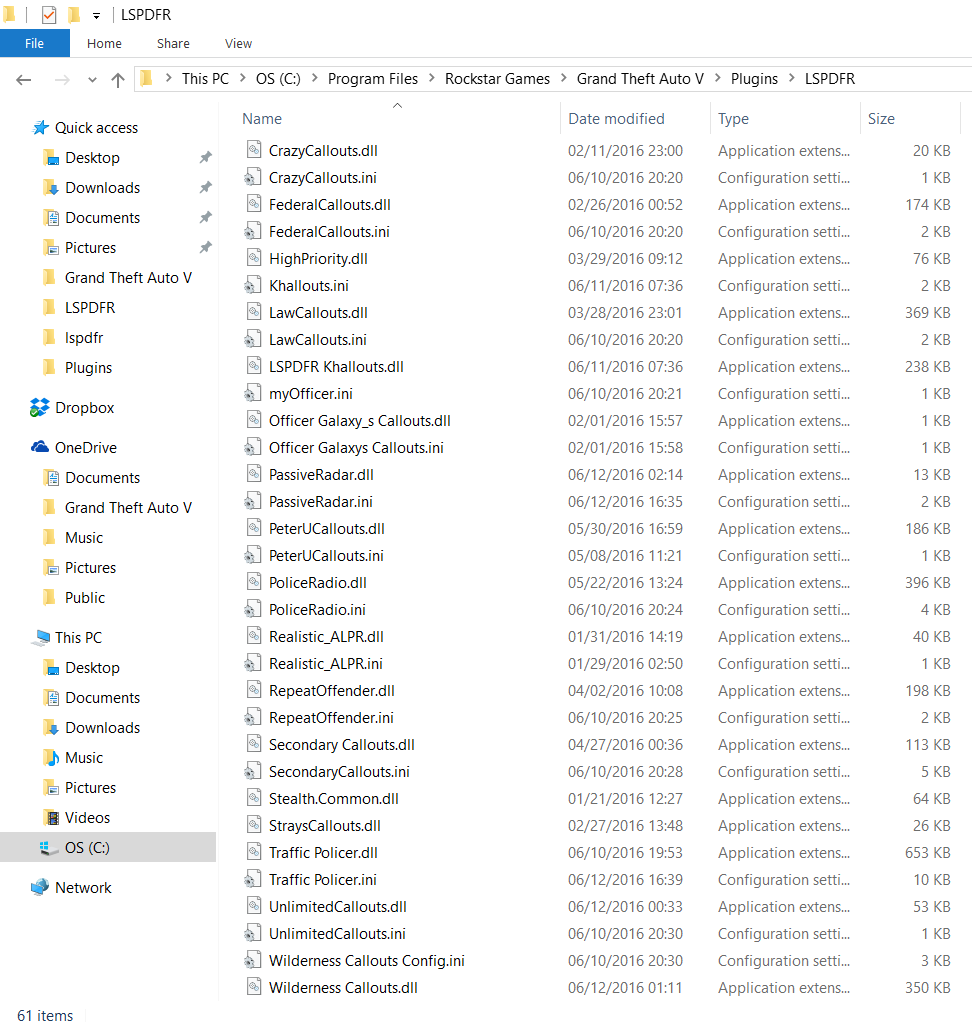Go up one folder level arrow

tap(118, 80)
